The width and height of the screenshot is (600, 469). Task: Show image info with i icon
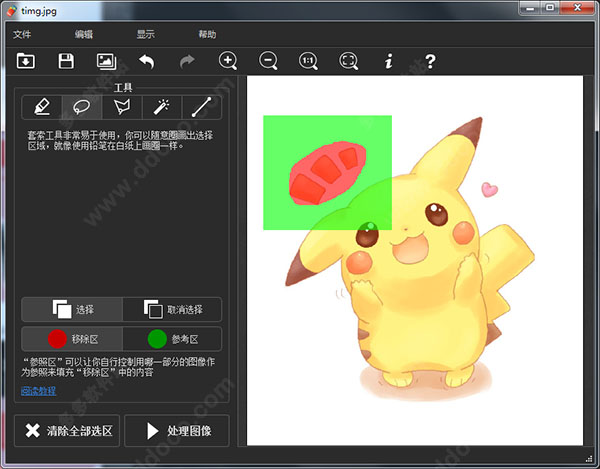[389, 61]
